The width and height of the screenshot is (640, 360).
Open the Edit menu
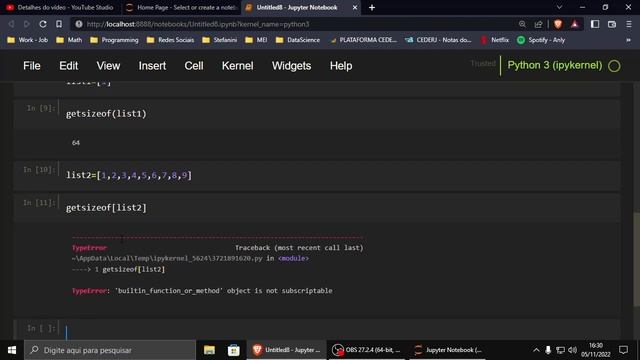[x=69, y=66]
